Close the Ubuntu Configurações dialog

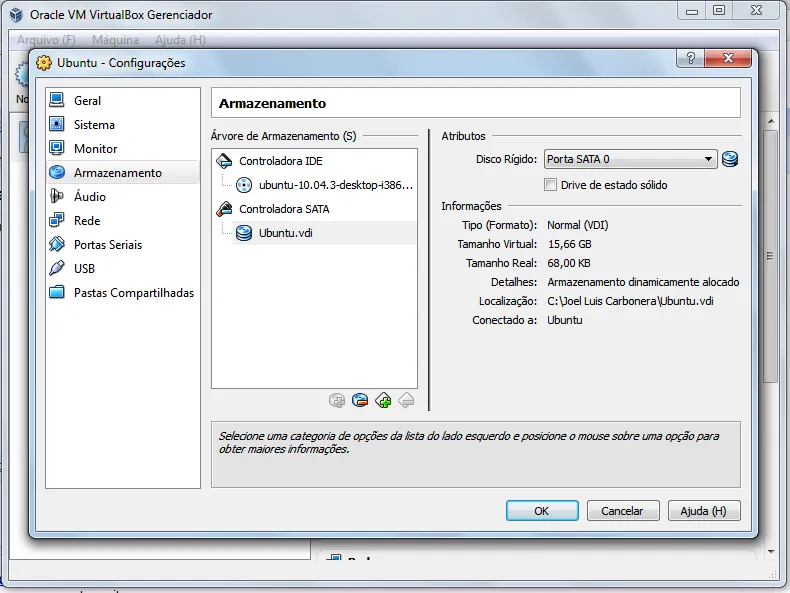coord(728,58)
